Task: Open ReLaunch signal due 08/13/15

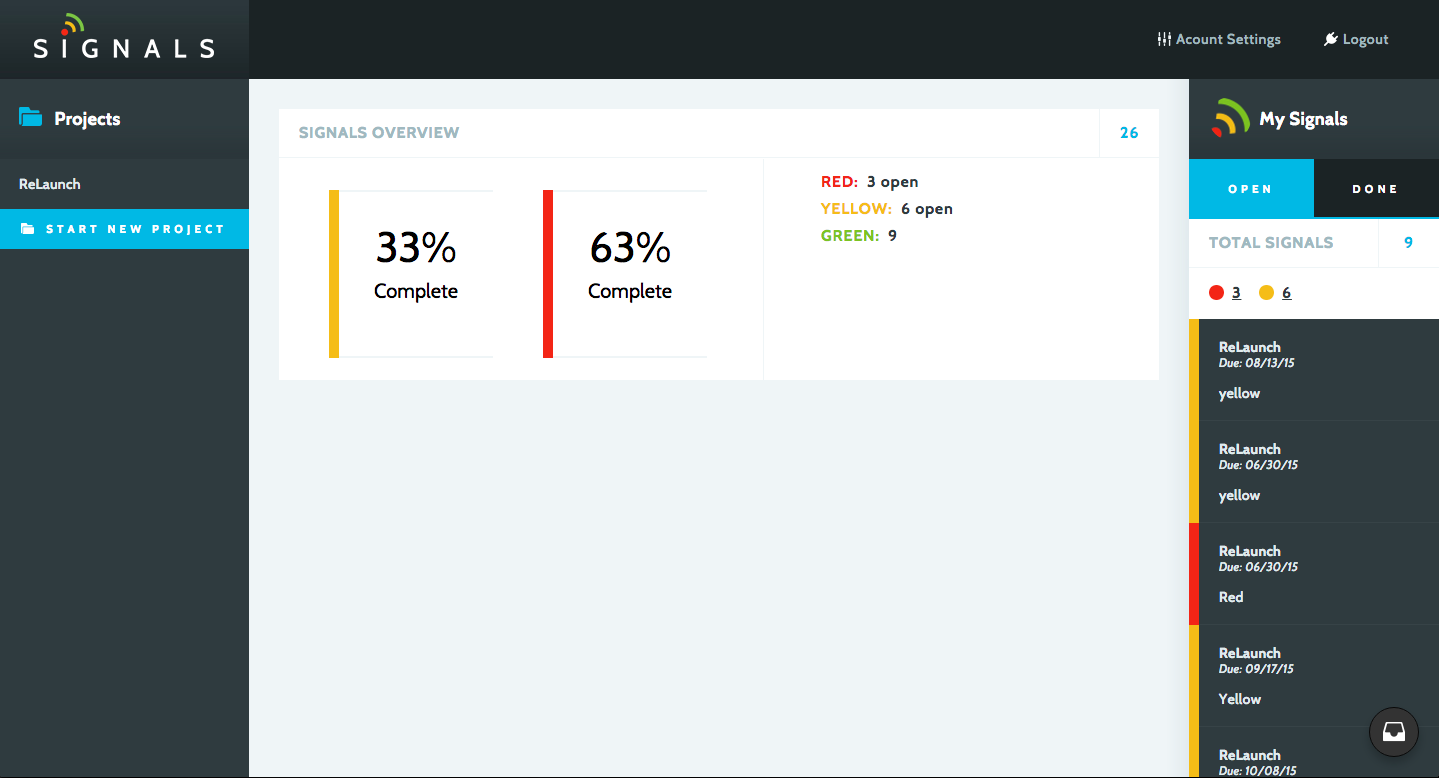Action: (1314, 370)
